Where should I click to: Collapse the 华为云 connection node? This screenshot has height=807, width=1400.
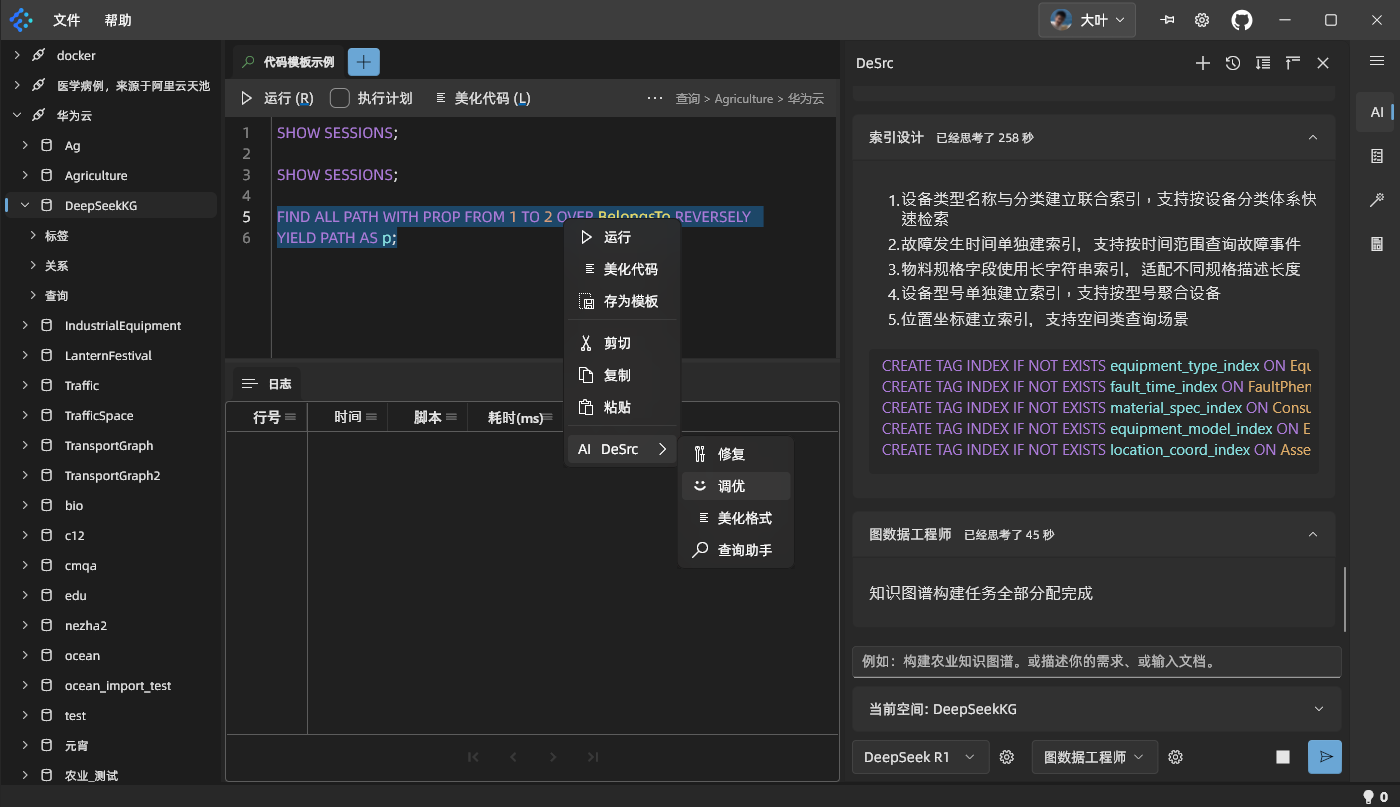click(17, 115)
